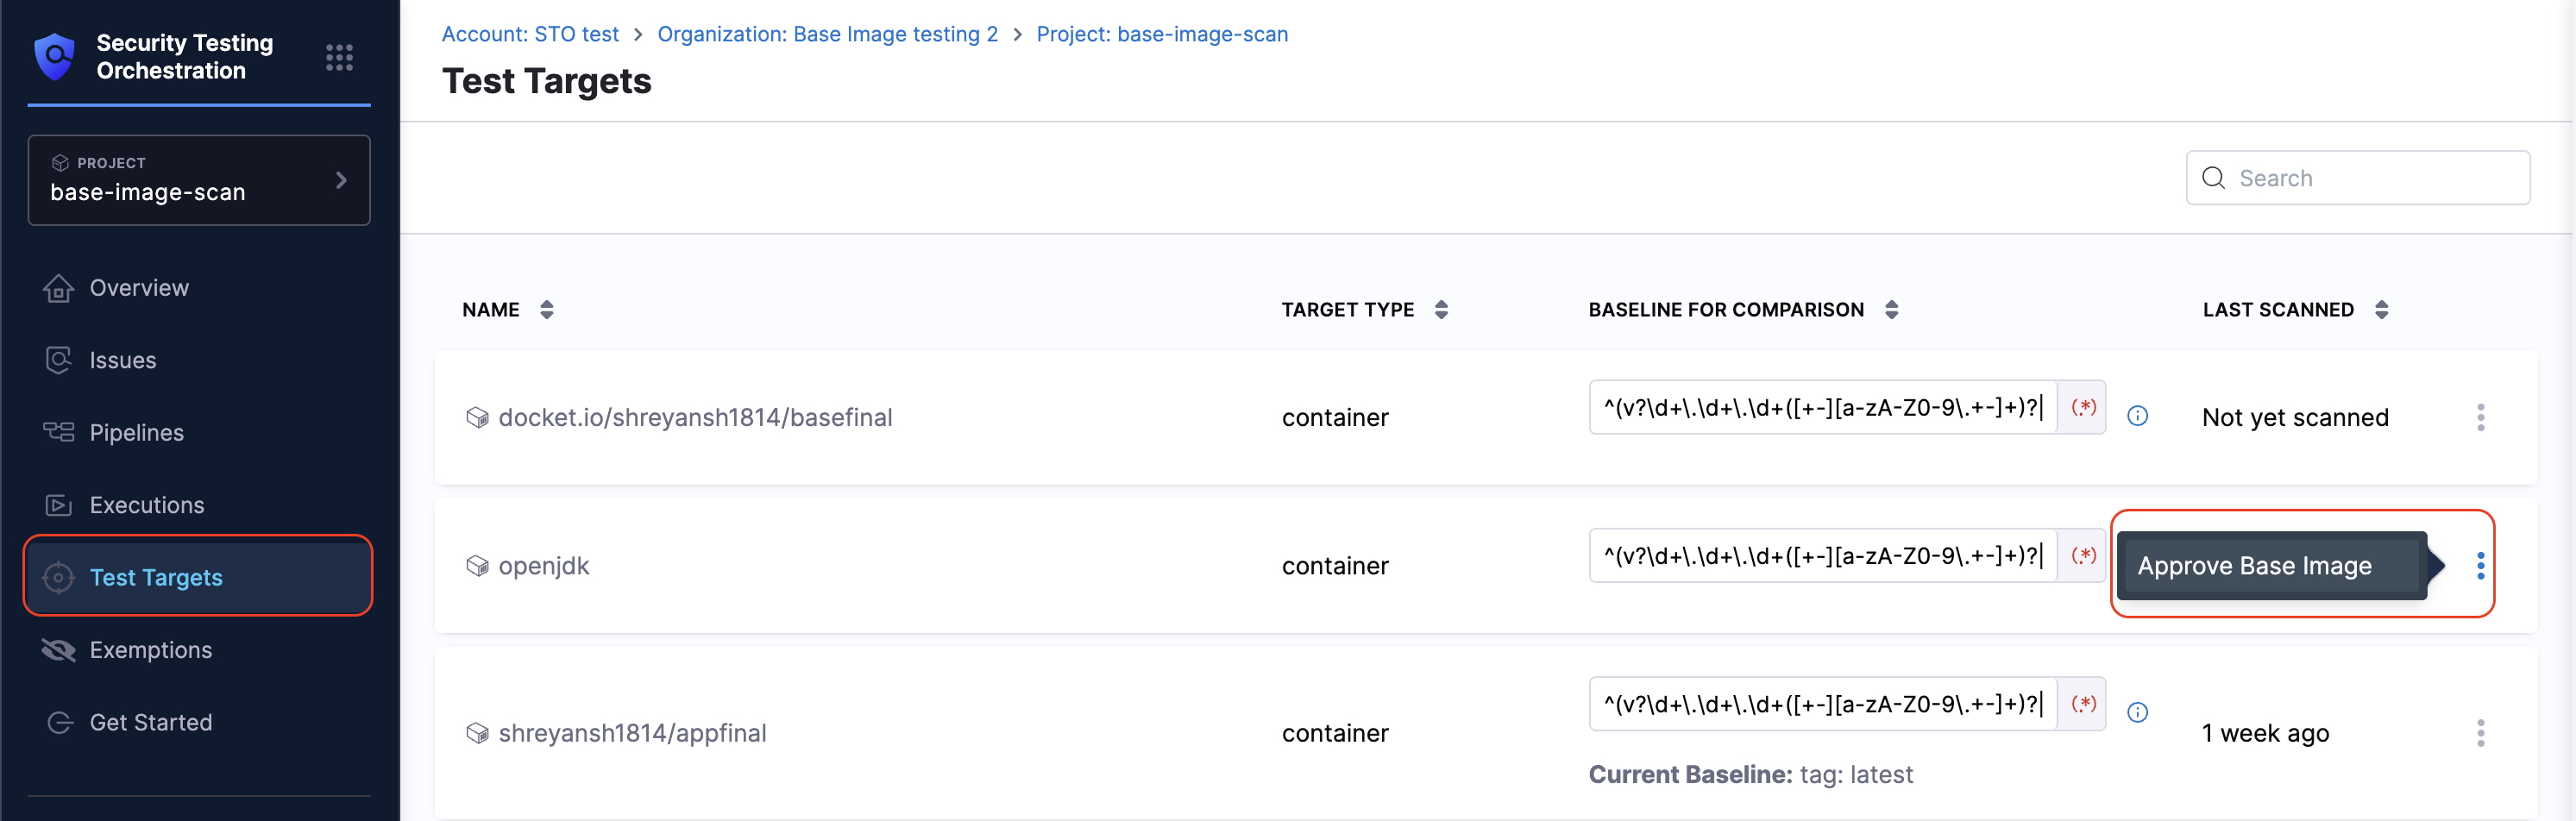Click info icon for docket.io/shreyansh1814/basefinal baseline

2137,416
